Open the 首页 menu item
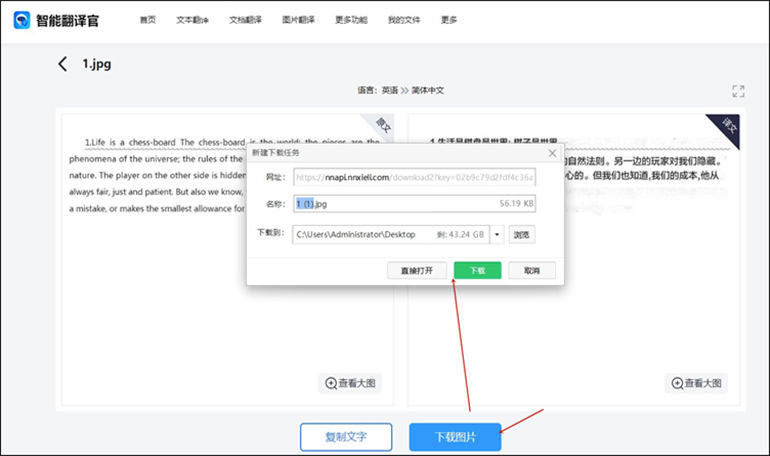Viewport: 770px width, 456px height. pos(148,20)
